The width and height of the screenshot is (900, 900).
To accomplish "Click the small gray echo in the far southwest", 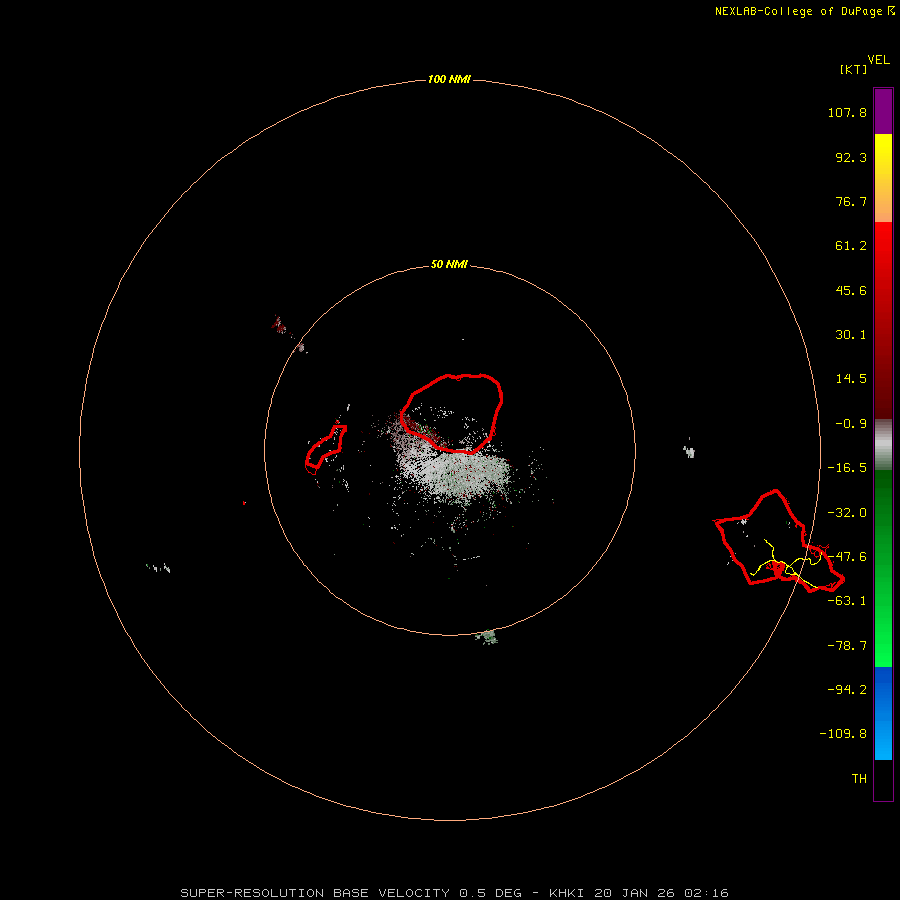I will (x=159, y=568).
